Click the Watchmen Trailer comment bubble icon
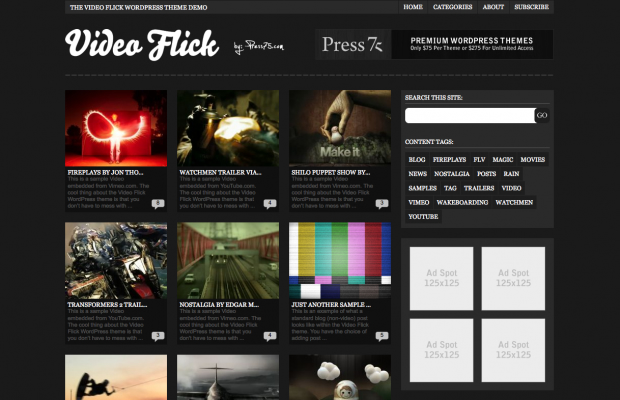 (270, 204)
